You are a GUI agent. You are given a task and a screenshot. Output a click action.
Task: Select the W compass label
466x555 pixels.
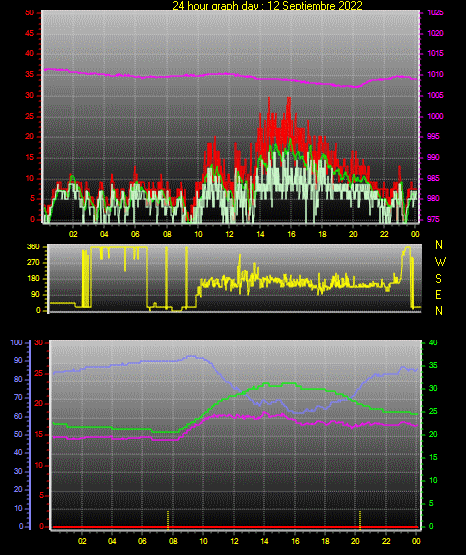click(440, 262)
